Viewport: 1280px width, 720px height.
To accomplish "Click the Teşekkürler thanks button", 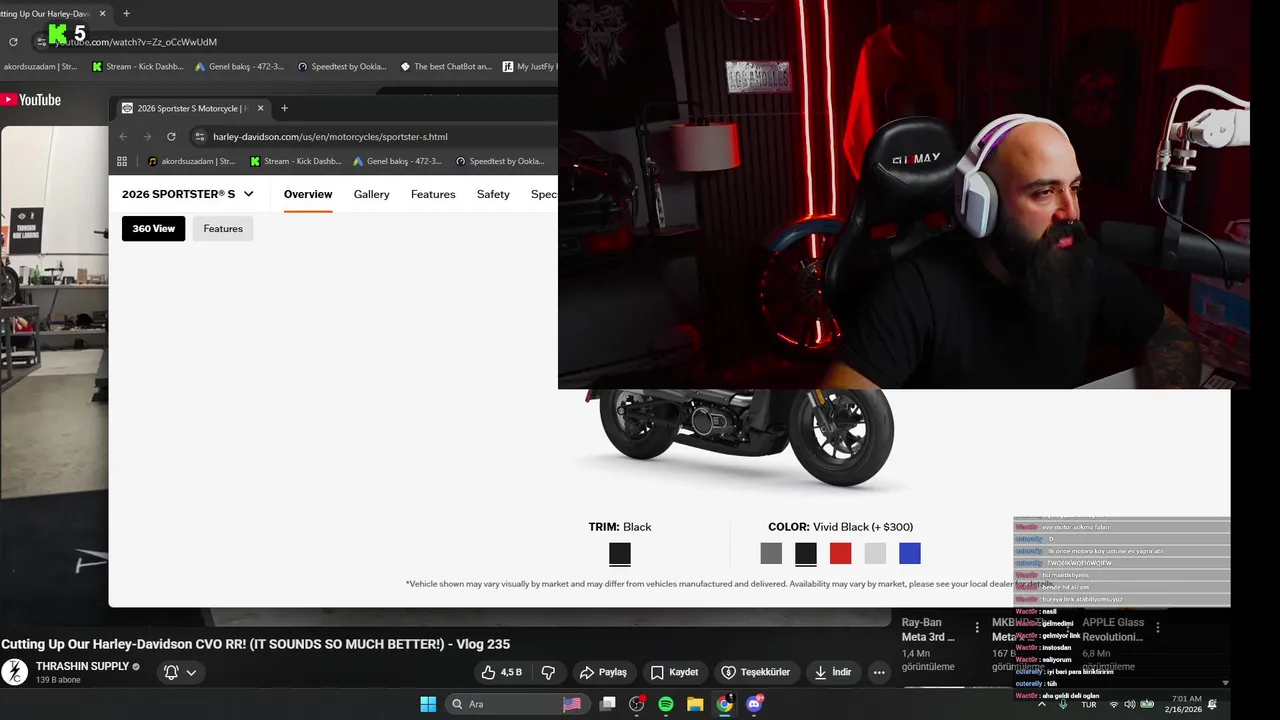I will 756,672.
